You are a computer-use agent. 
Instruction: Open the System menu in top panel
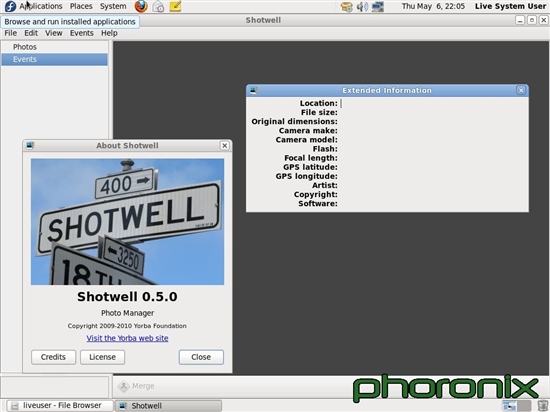coord(113,6)
